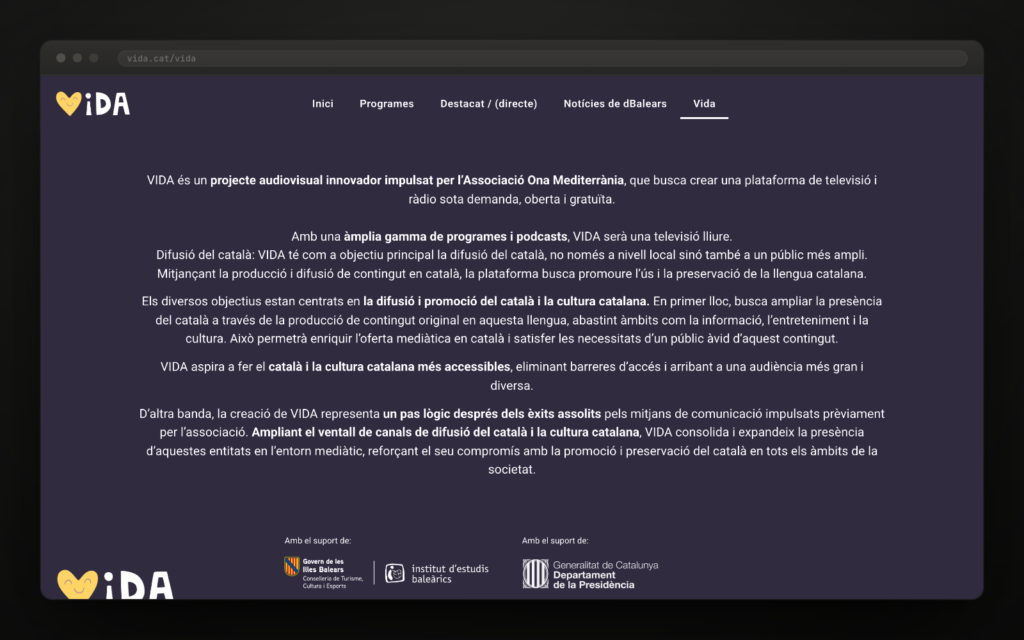Click the Institut d'Estudis Baleàrics logo
The width and height of the screenshot is (1024, 640).
point(437,573)
